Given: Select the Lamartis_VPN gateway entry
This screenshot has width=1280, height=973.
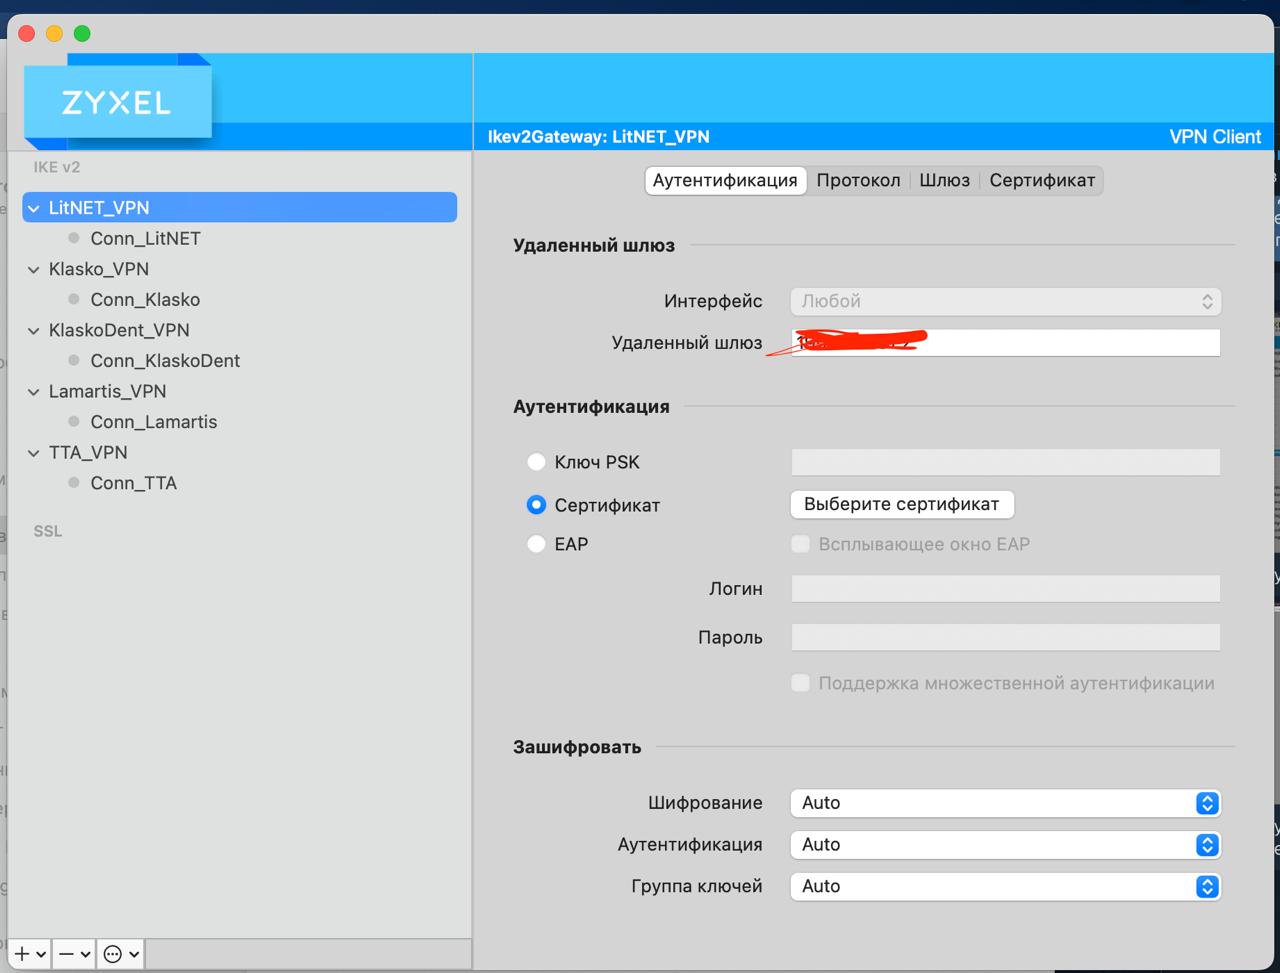Looking at the screenshot, I should 107,391.
